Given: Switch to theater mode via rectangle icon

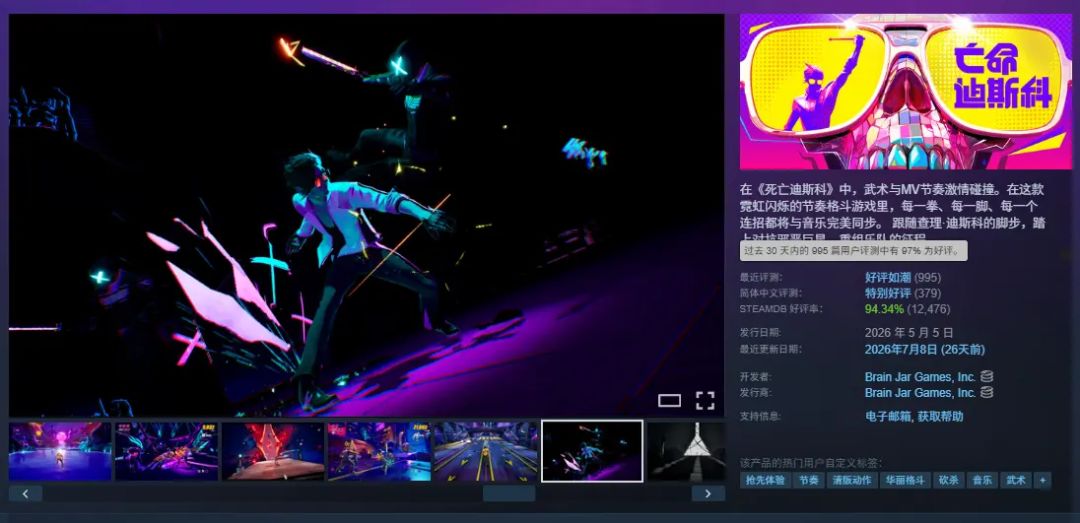Looking at the screenshot, I should pyautogui.click(x=669, y=400).
